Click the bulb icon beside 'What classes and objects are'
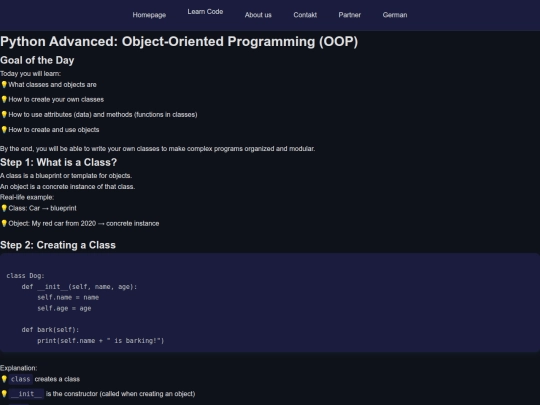The width and height of the screenshot is (540, 405). pos(4,85)
